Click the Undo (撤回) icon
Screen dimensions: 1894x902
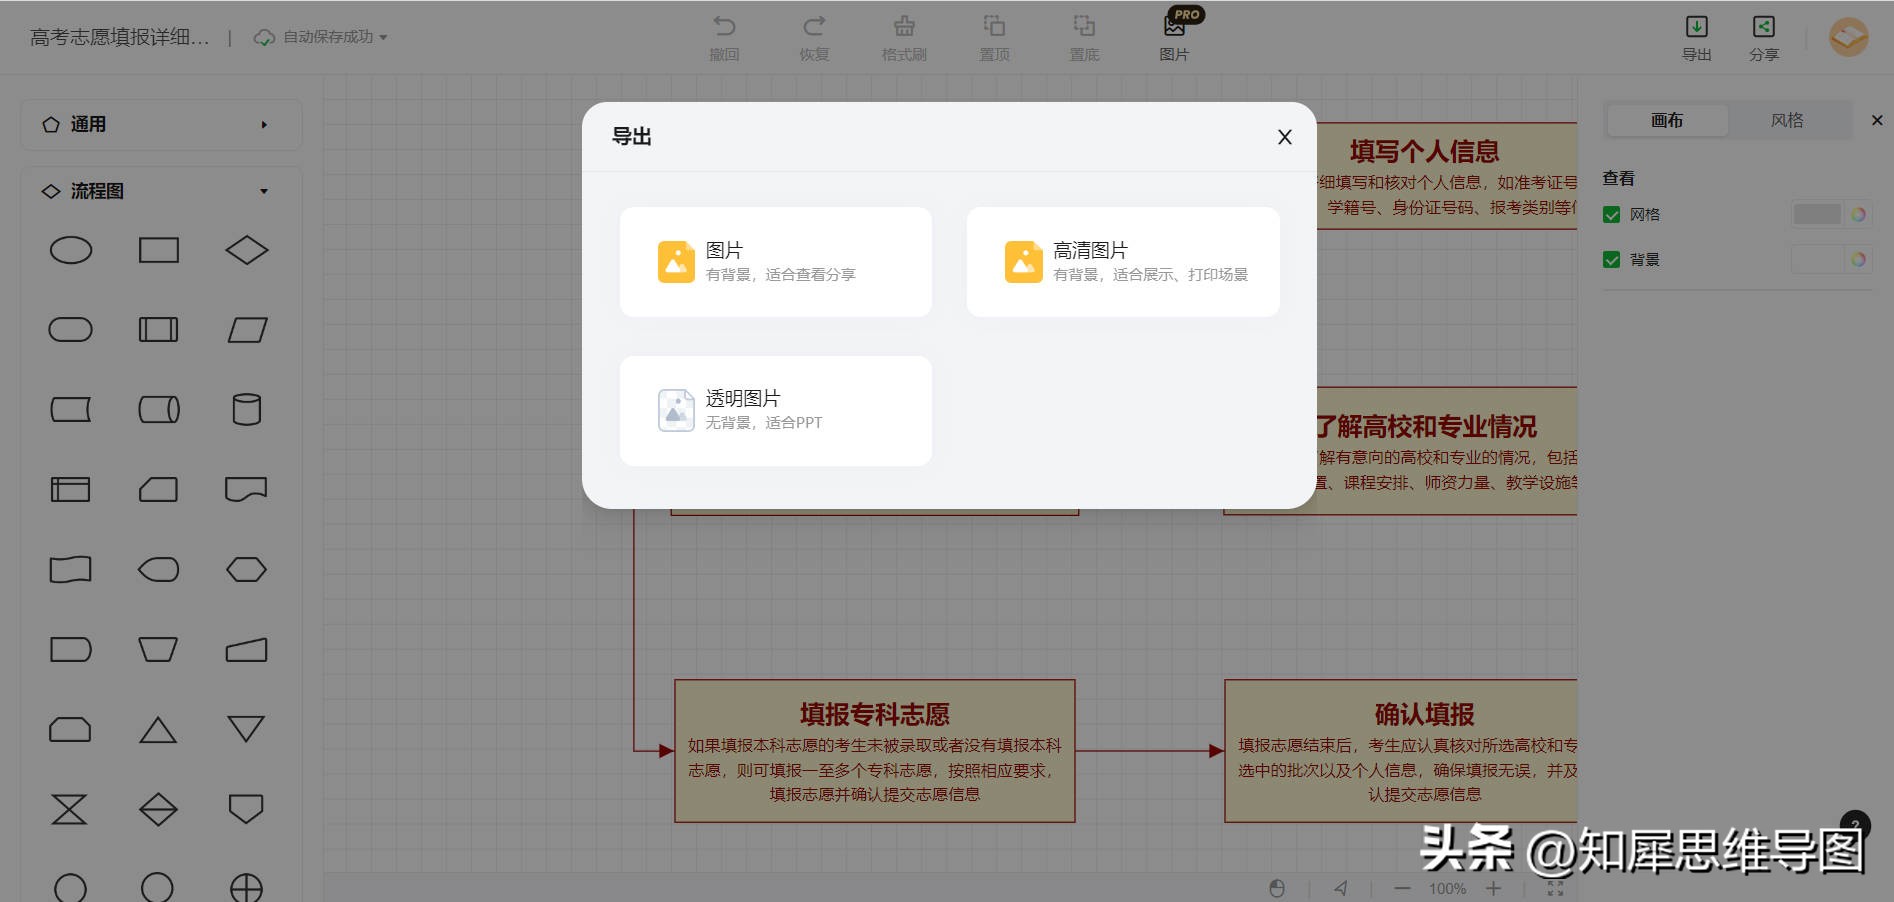723,36
